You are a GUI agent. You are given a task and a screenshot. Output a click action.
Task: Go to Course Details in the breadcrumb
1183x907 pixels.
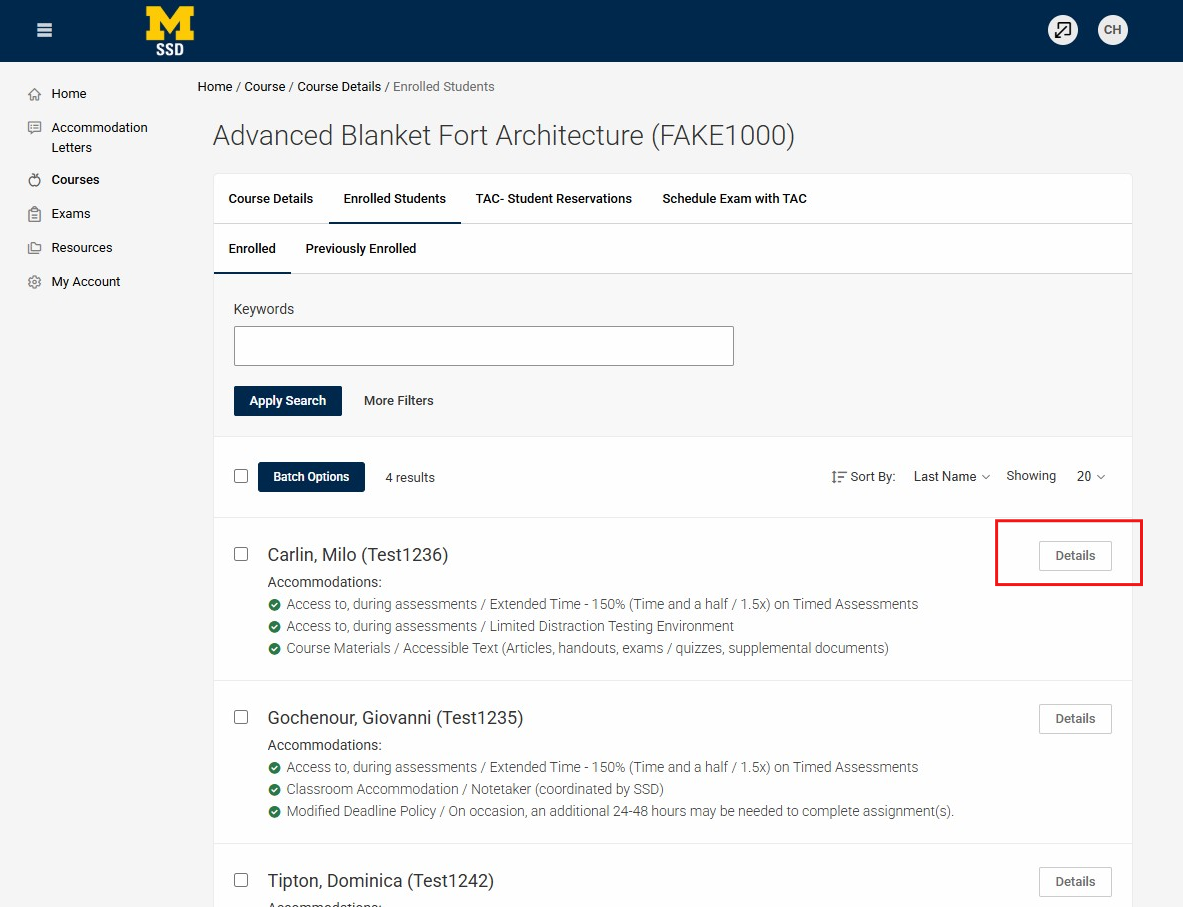pos(339,87)
